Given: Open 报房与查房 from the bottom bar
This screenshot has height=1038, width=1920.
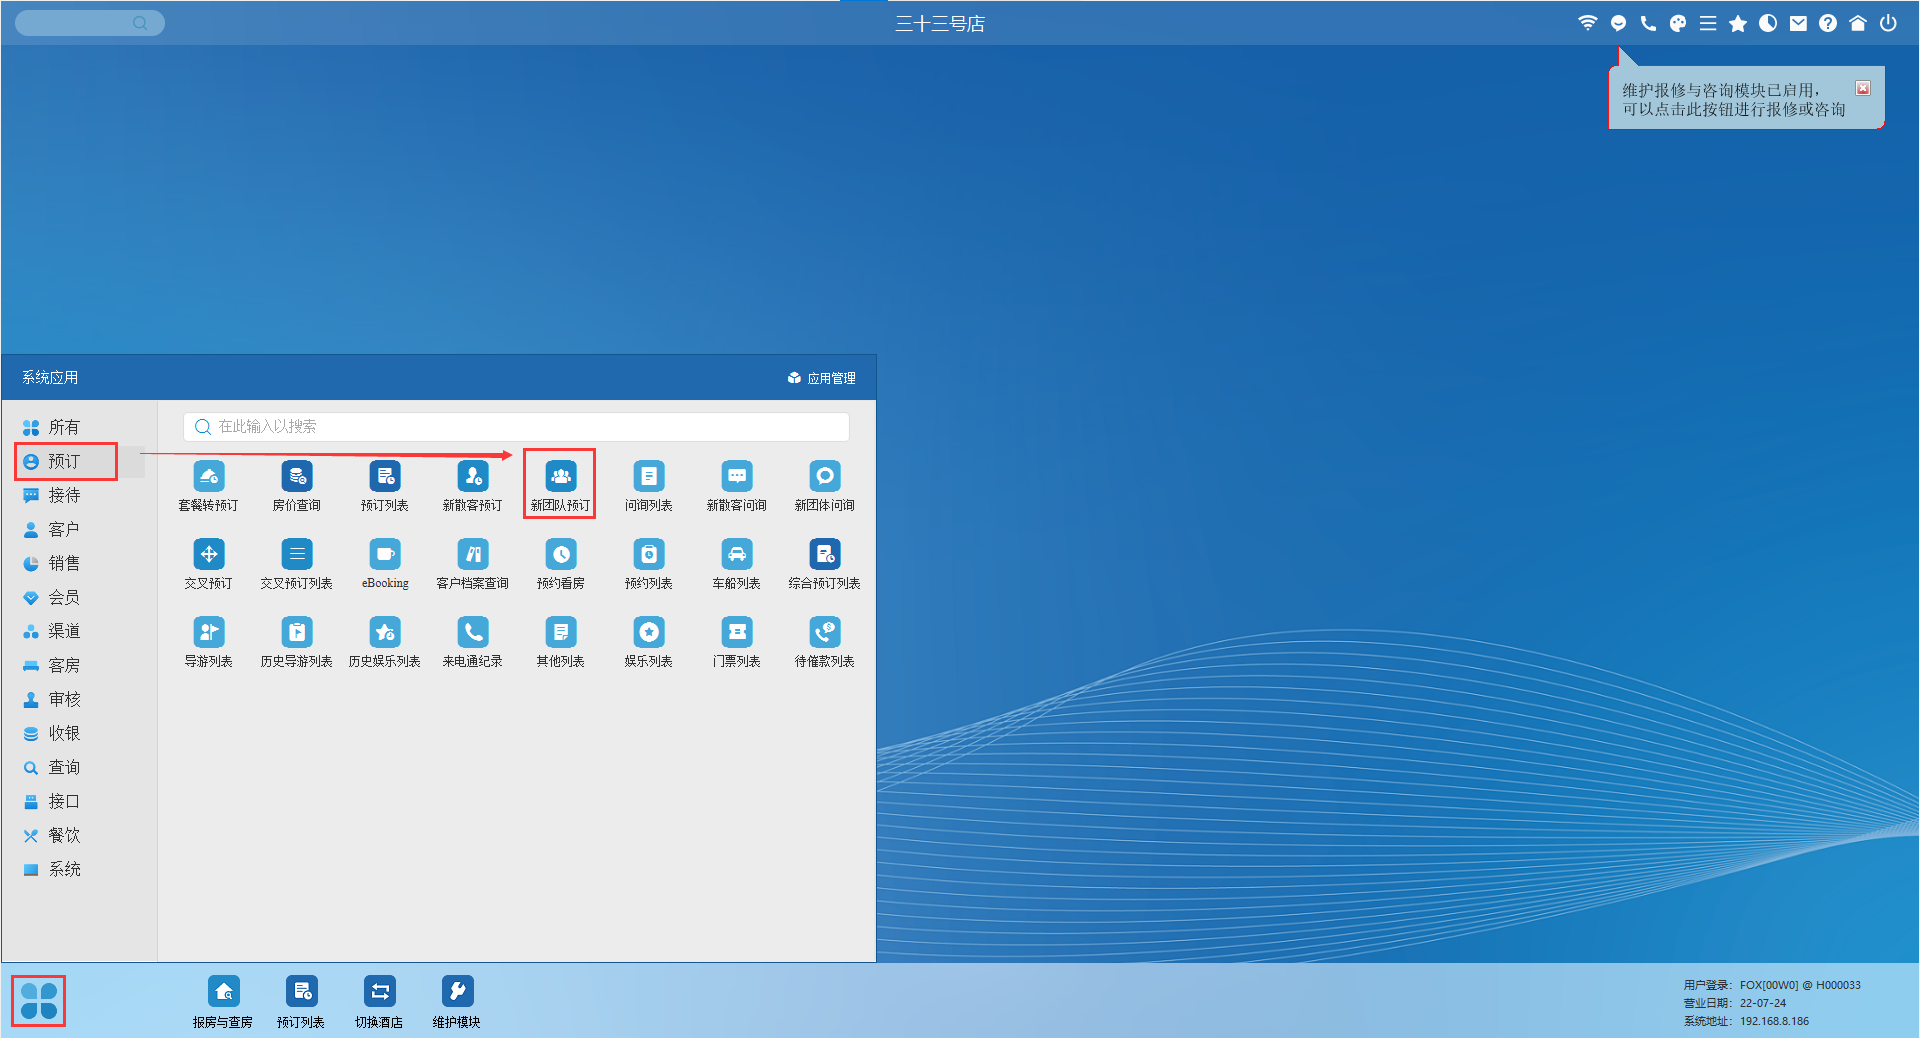Looking at the screenshot, I should click(223, 992).
